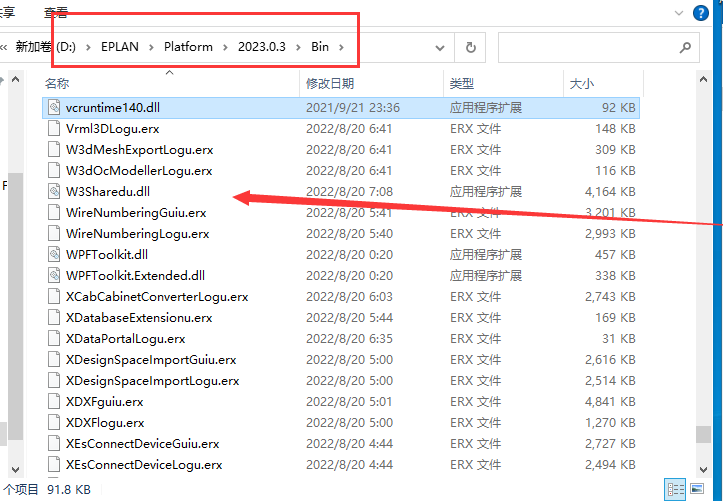Select the XDXFguiu.erx file icon
The image size is (723, 501).
coord(54,401)
